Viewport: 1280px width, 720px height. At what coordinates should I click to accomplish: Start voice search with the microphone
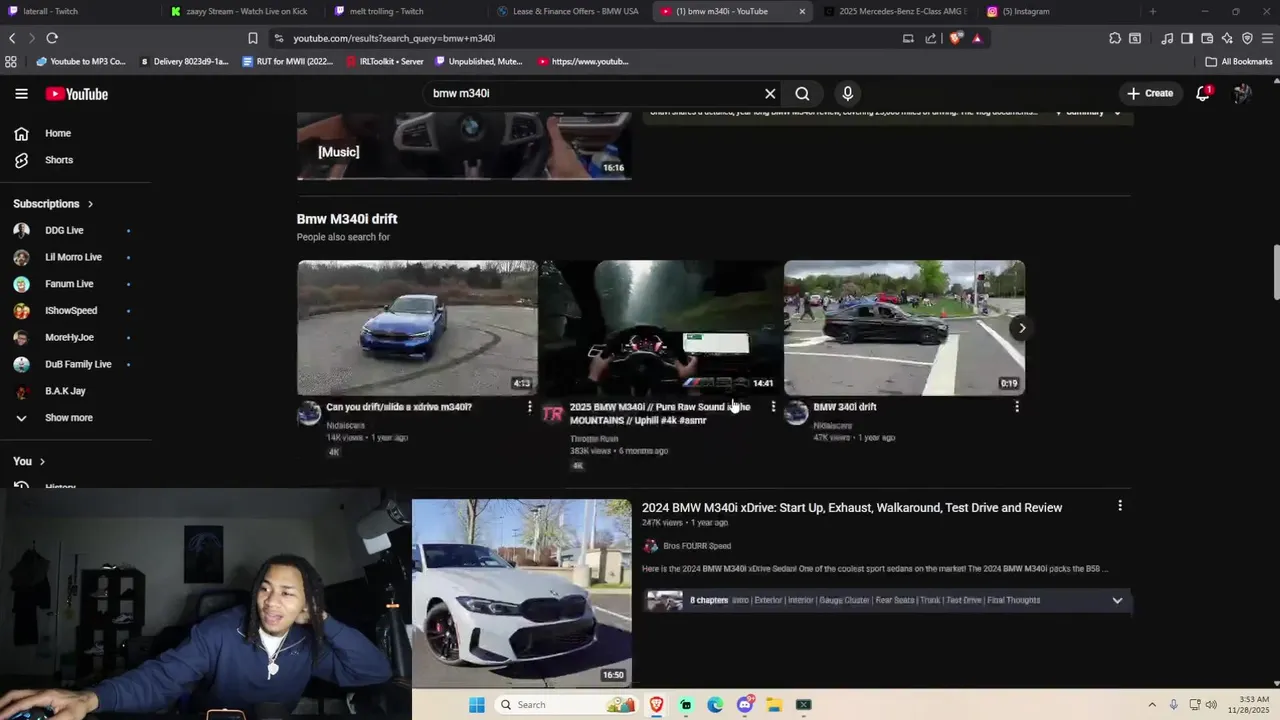[x=847, y=93]
